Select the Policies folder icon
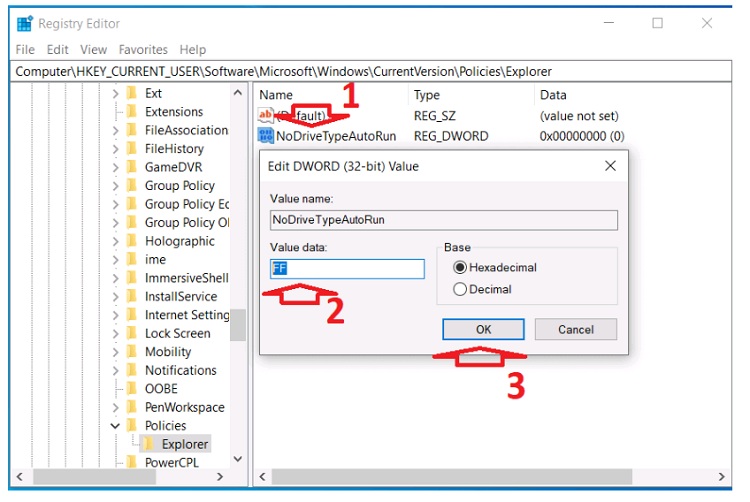The height and width of the screenshot is (502, 750). click(132, 426)
